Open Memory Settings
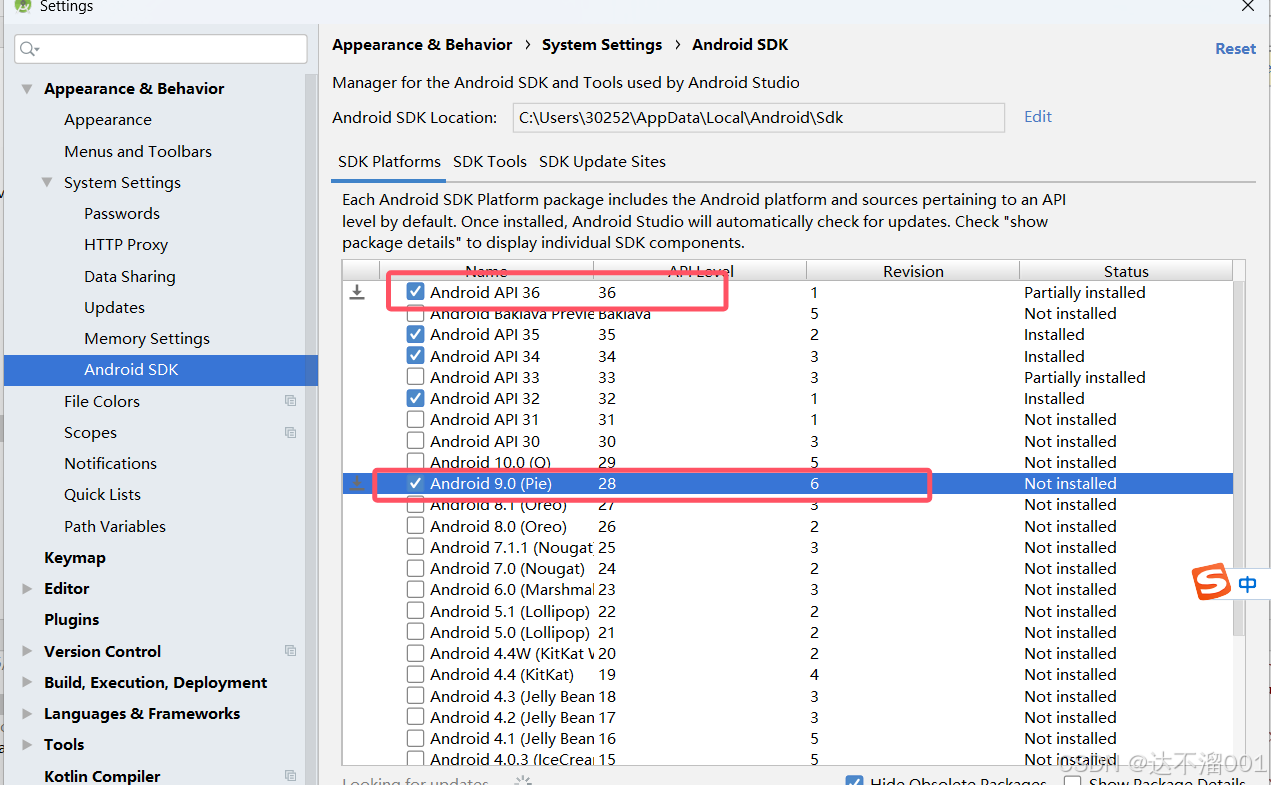This screenshot has height=785, width=1271. click(x=147, y=339)
